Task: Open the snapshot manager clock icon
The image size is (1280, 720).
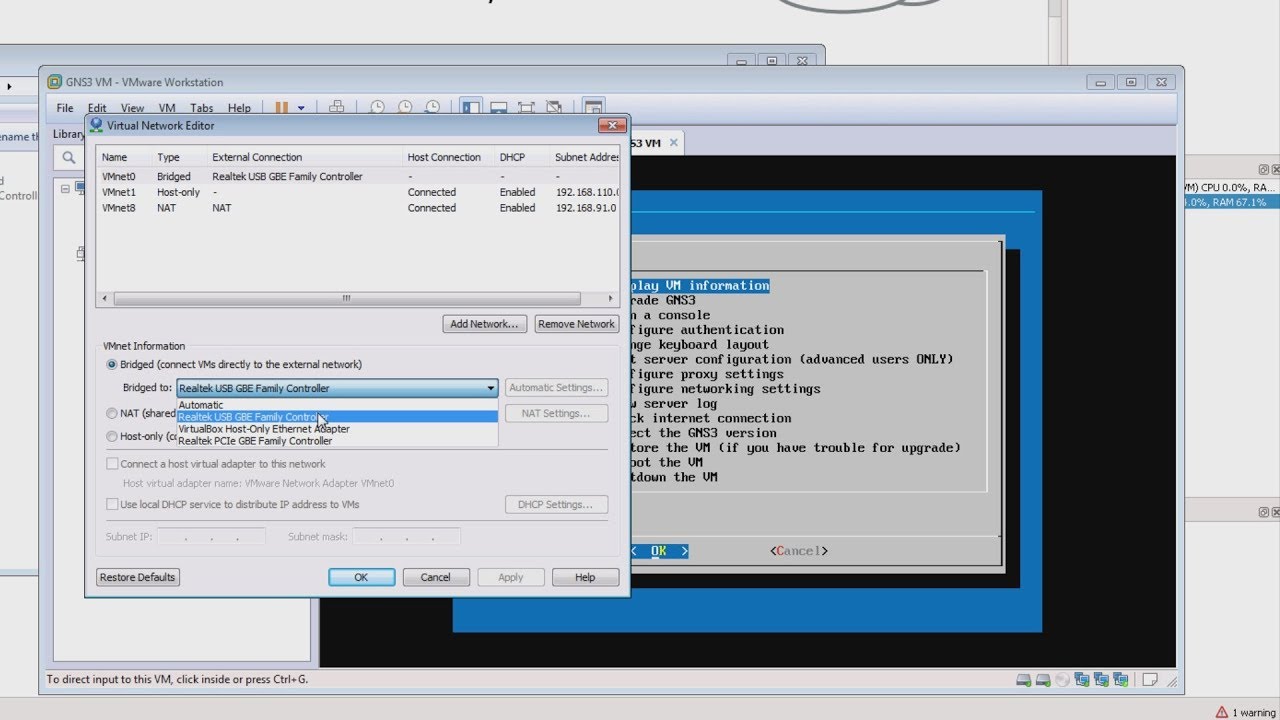Action: [x=433, y=108]
